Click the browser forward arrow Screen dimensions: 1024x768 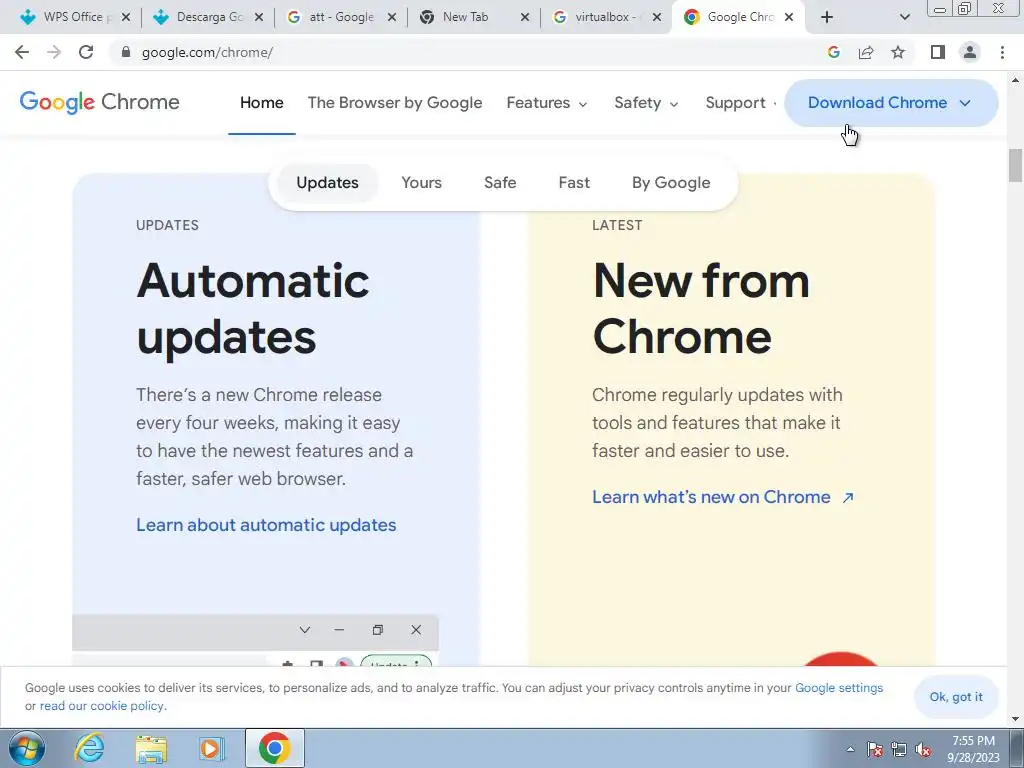pyautogui.click(x=54, y=52)
